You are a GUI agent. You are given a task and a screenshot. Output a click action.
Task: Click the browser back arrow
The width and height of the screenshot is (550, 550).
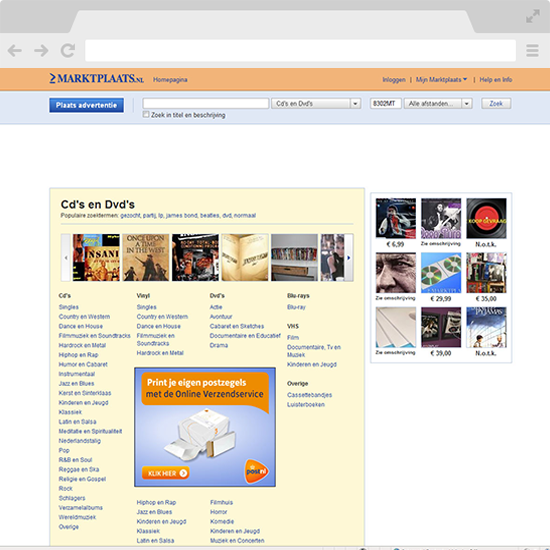click(x=15, y=51)
